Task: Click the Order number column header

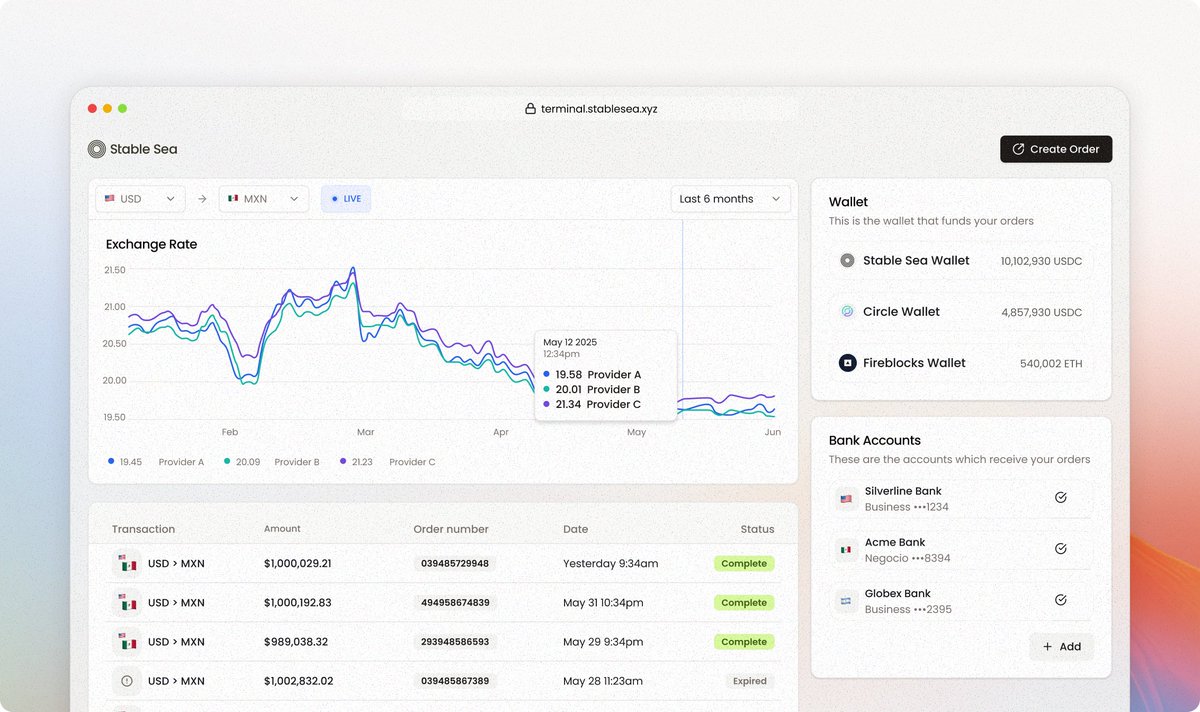Action: [451, 529]
